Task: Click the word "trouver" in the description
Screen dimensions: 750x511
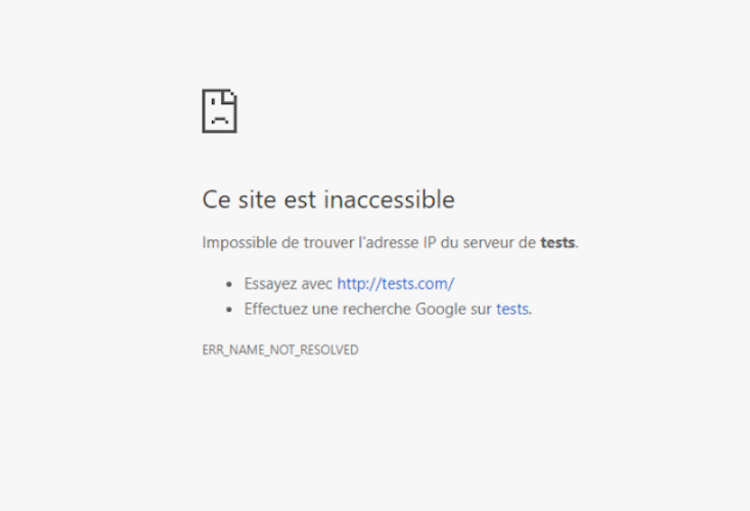Action: 323,242
